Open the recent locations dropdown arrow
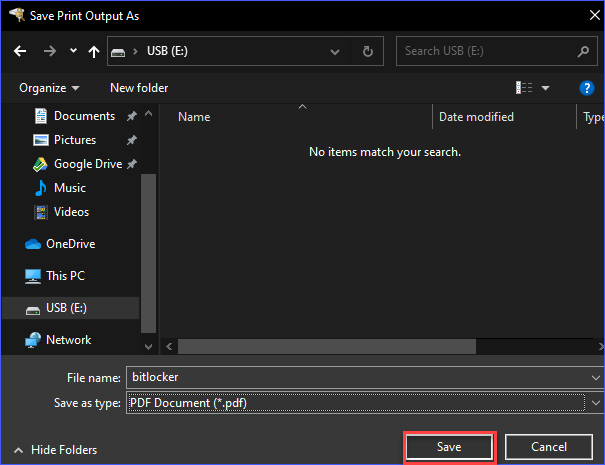 click(x=74, y=51)
